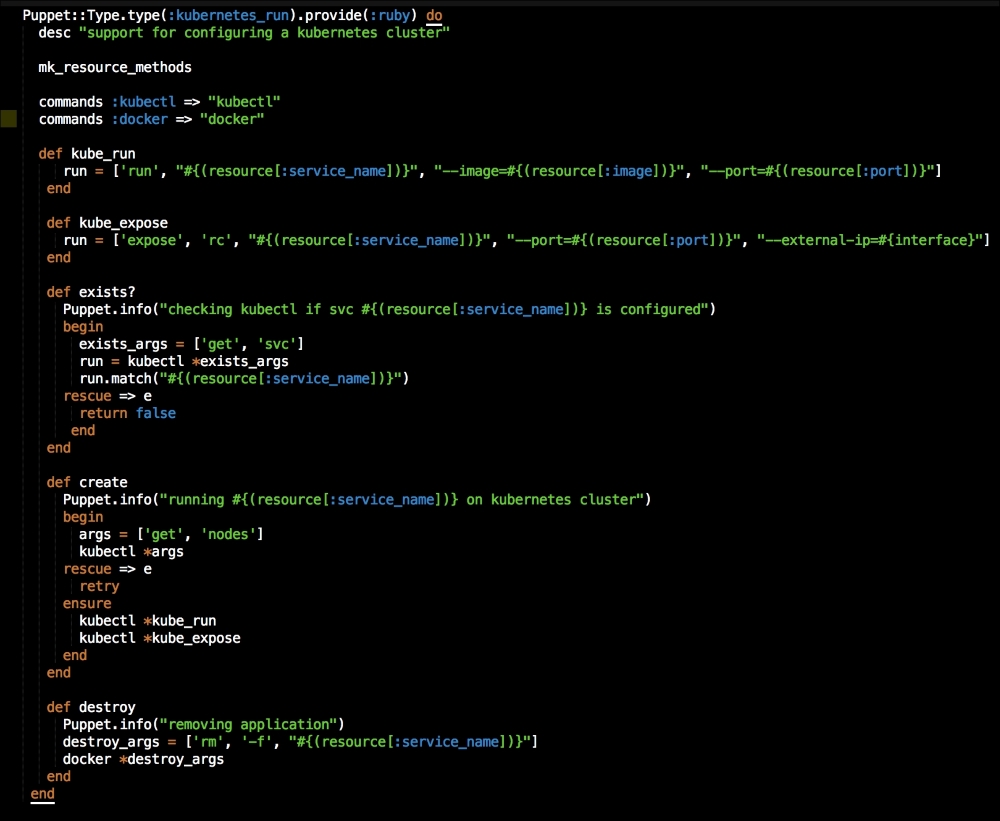
Task: Place cursor on the 'retry' keyword
Action: pyautogui.click(x=99, y=586)
